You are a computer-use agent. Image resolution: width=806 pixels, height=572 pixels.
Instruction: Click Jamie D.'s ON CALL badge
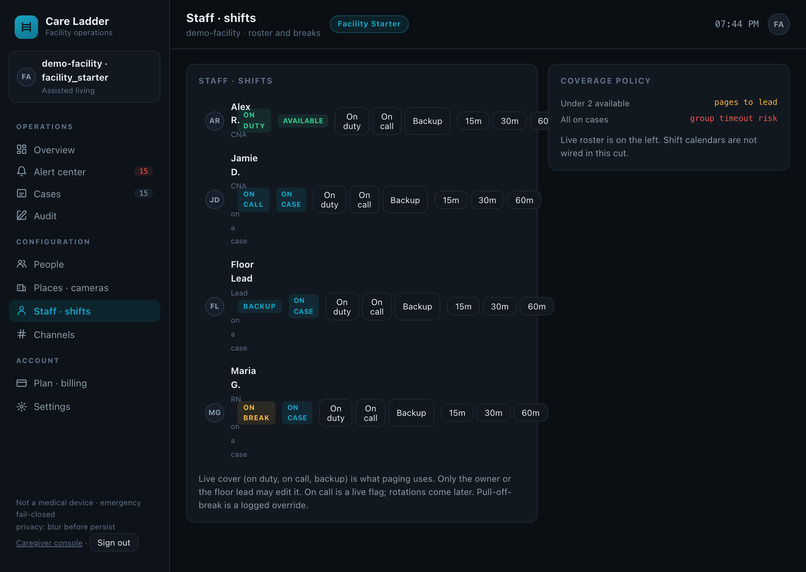(253, 199)
